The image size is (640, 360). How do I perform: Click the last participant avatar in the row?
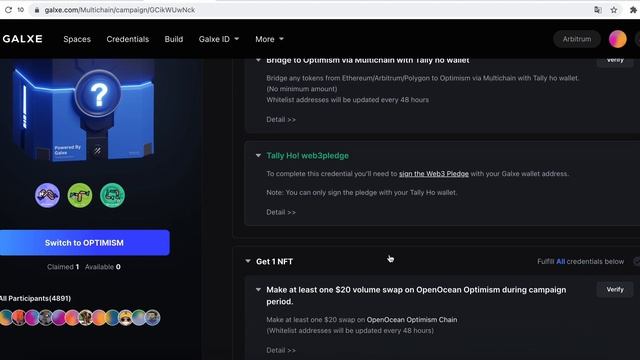153,318
